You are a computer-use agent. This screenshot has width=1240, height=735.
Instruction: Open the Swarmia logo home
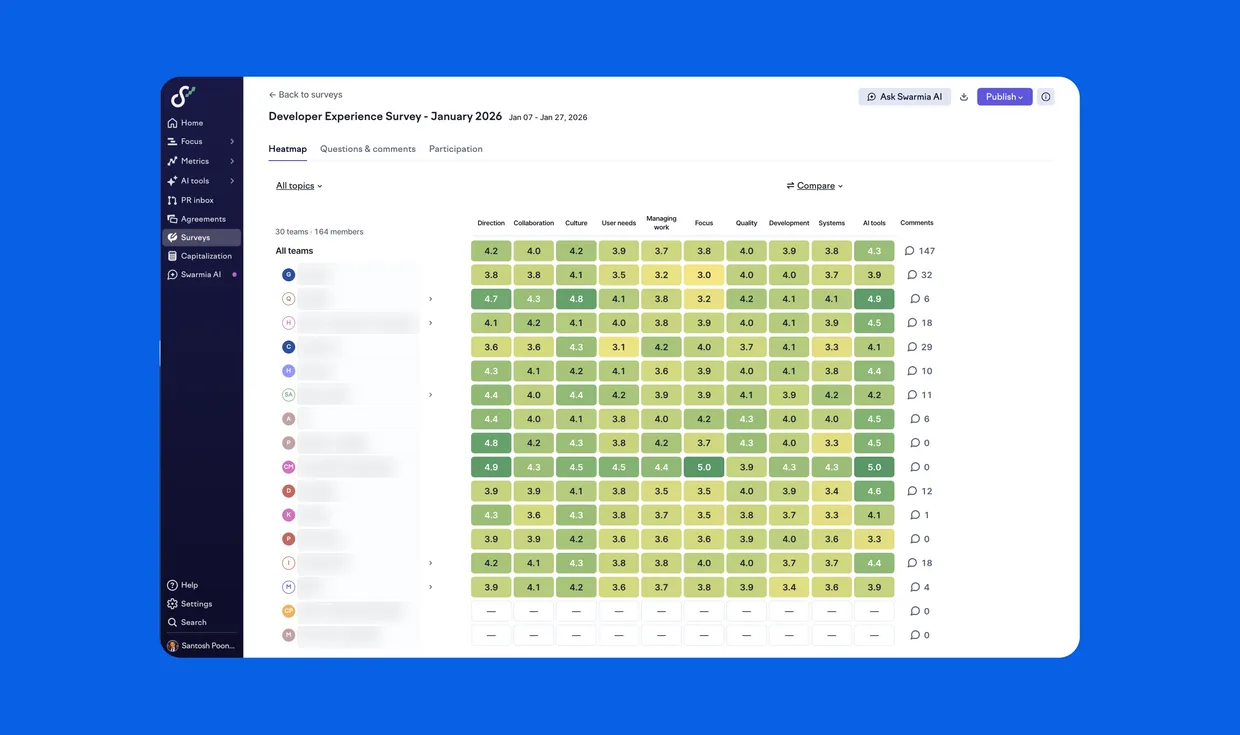click(x=182, y=97)
